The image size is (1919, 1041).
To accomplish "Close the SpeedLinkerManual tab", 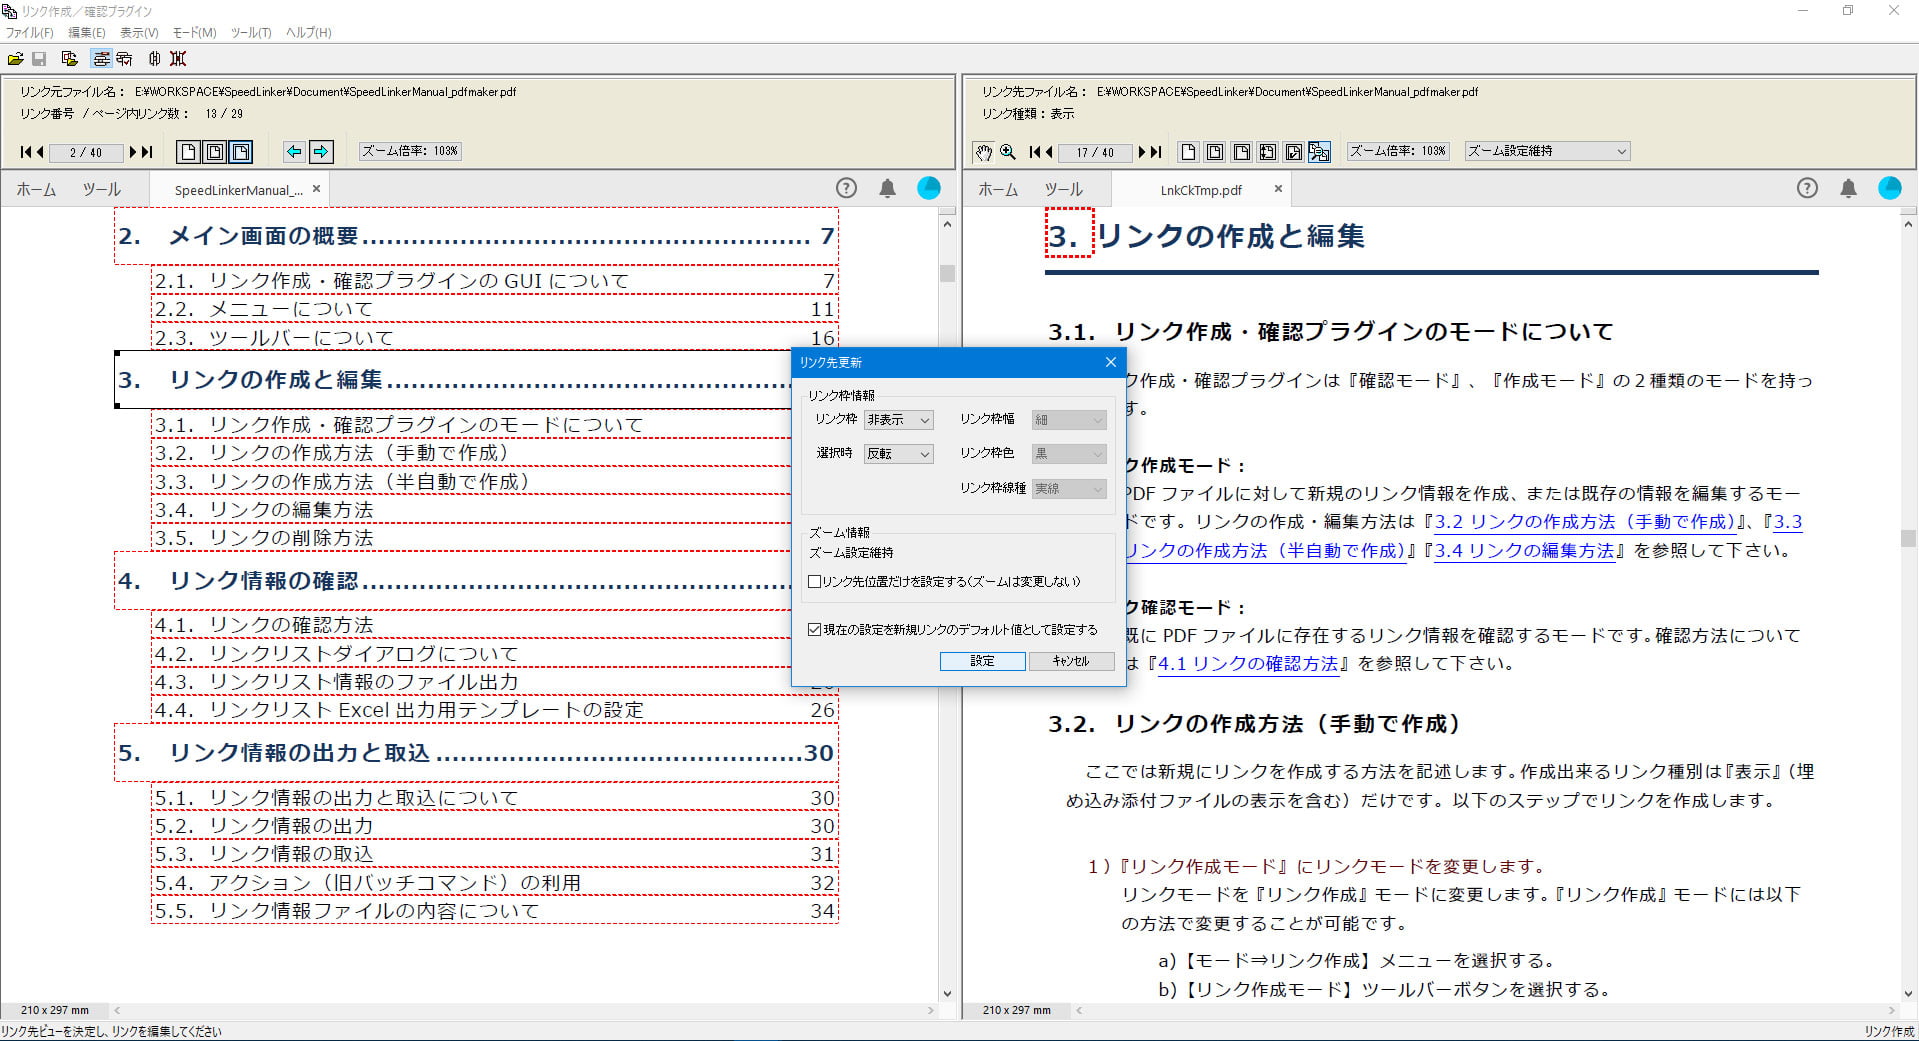I will [x=316, y=188].
